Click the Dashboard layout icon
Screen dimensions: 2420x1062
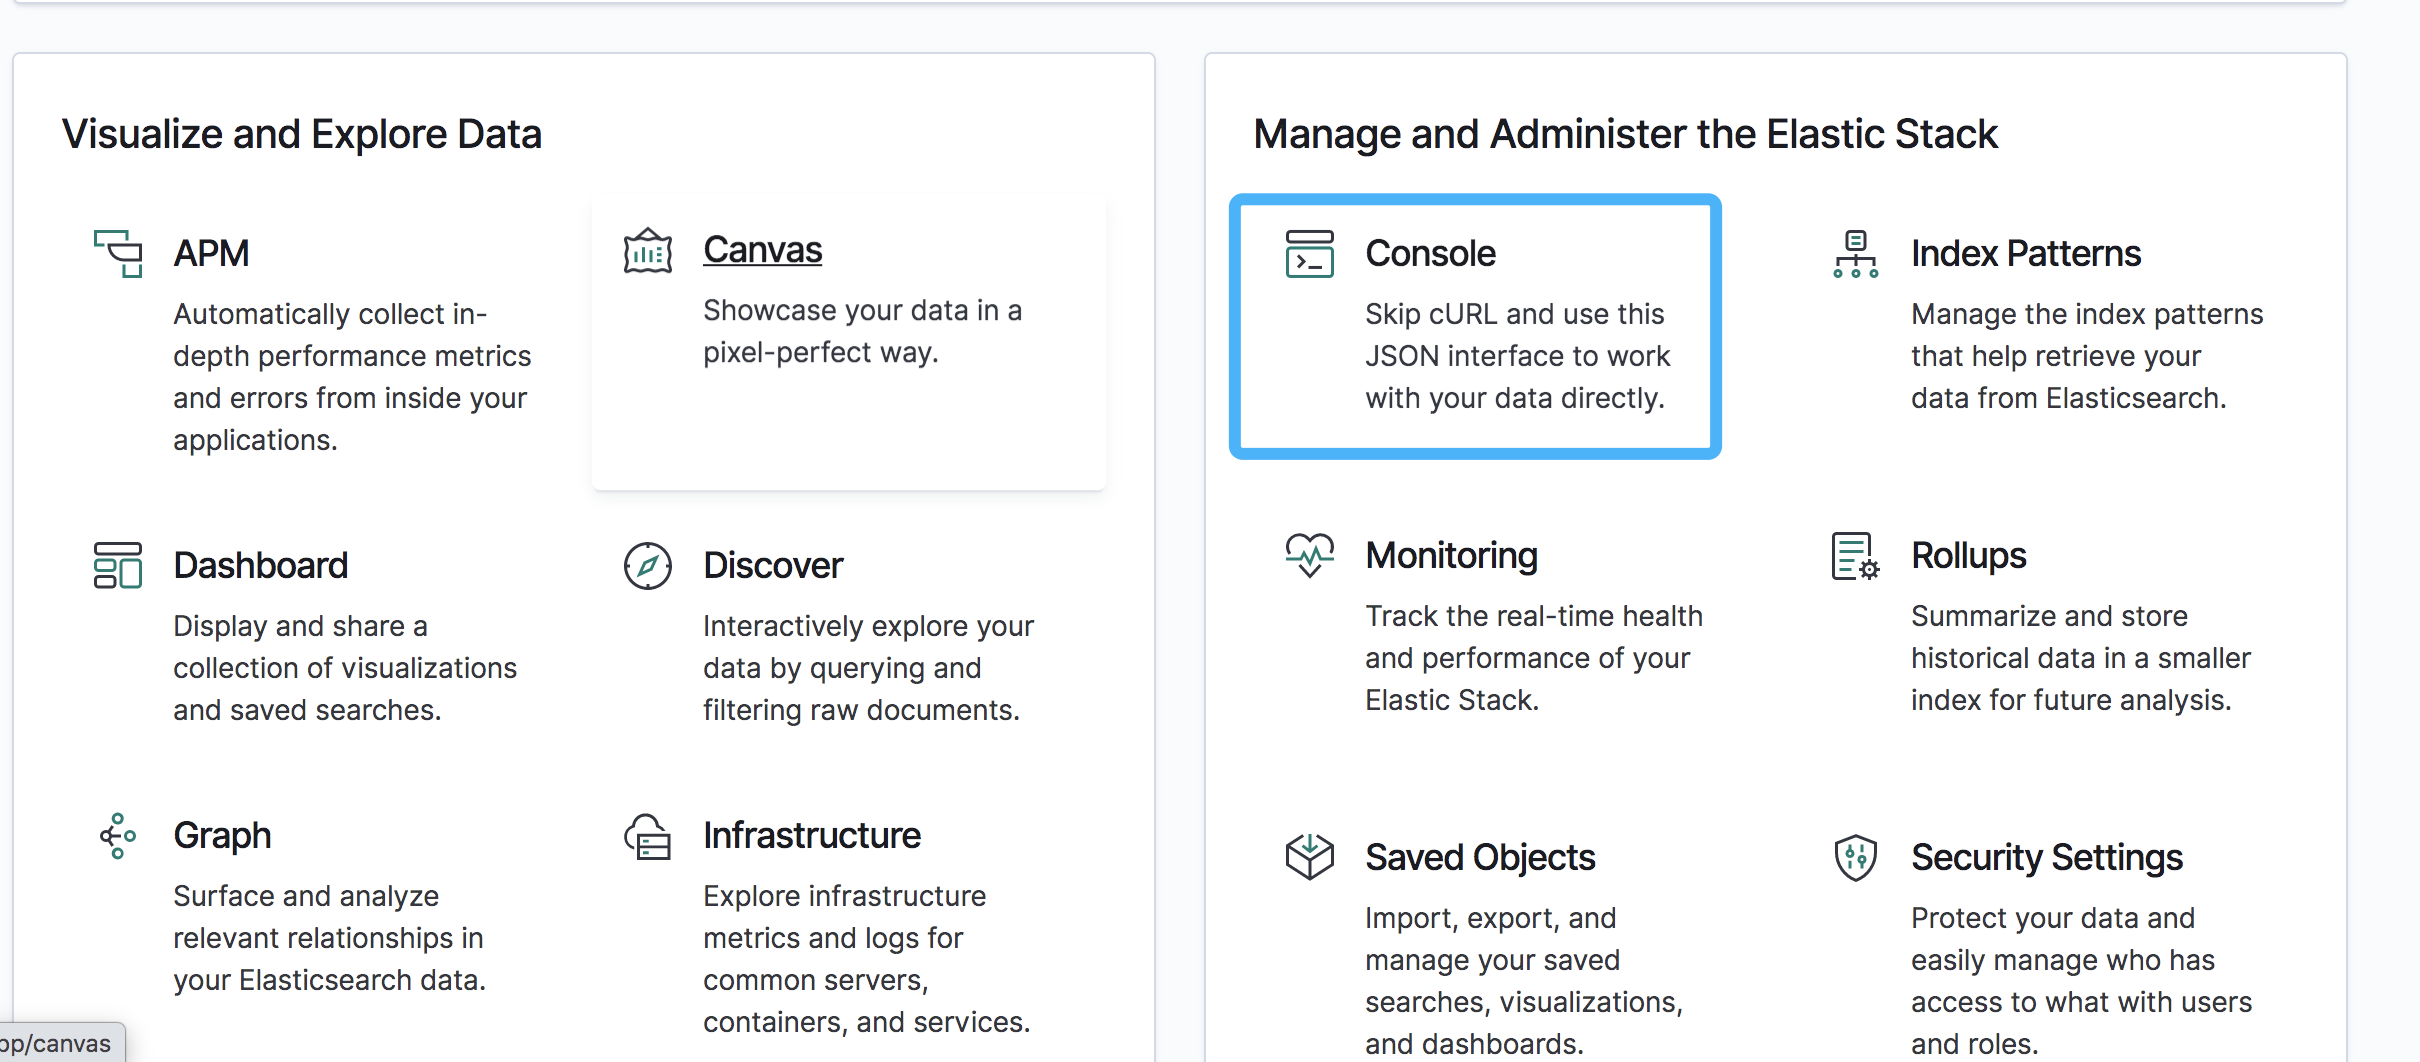point(118,566)
